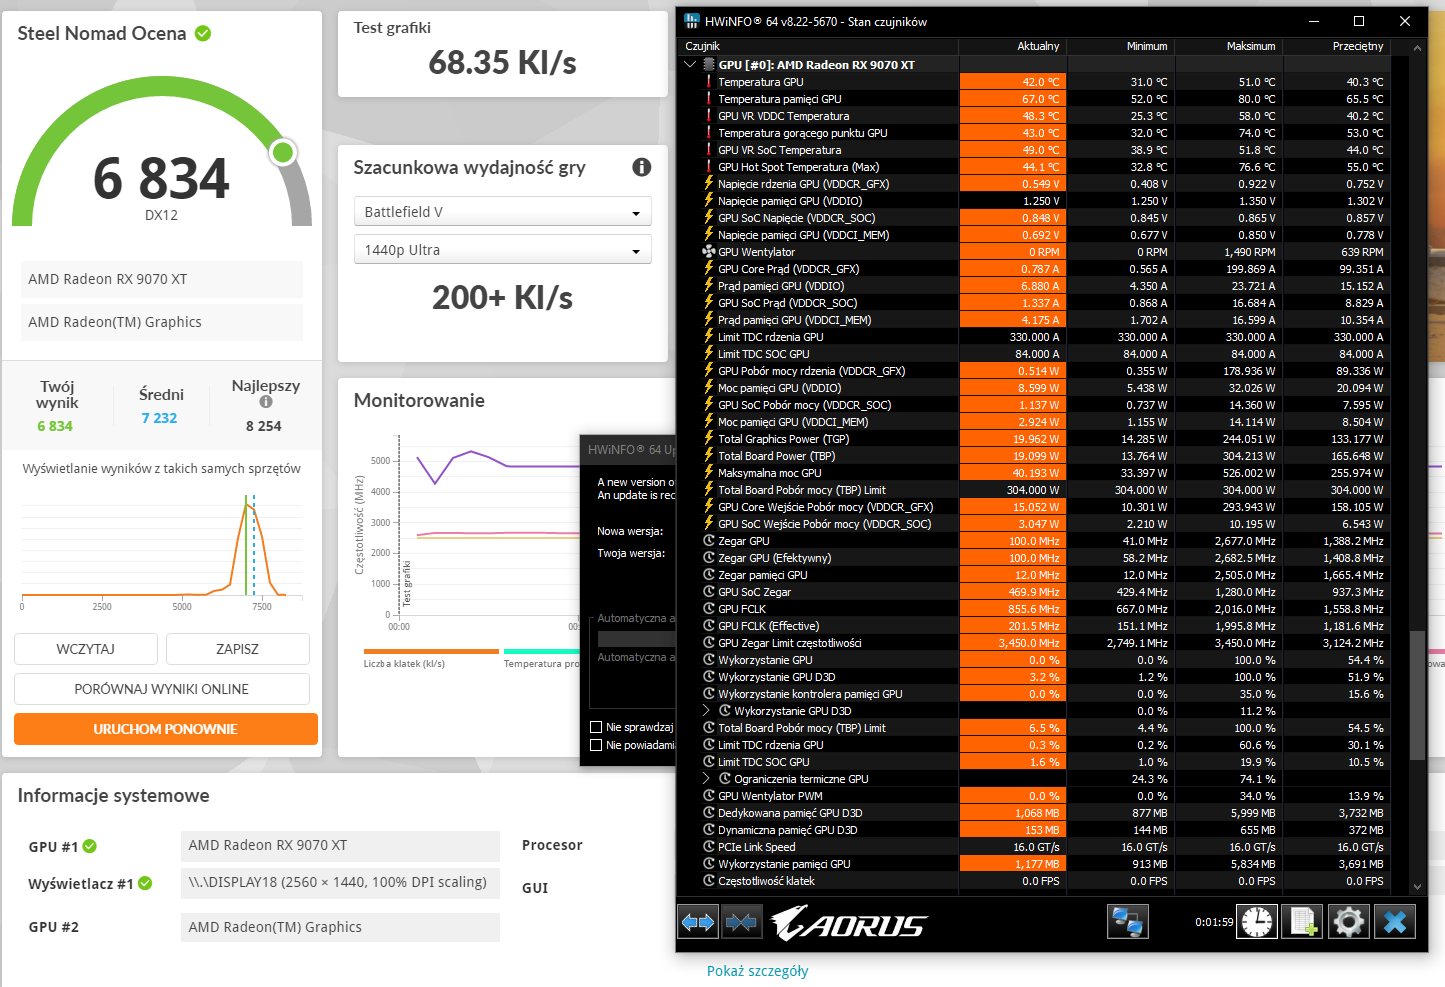Collapse the GPU [#0] AMD Radeon sensor group
The height and width of the screenshot is (987, 1445).
(689, 65)
